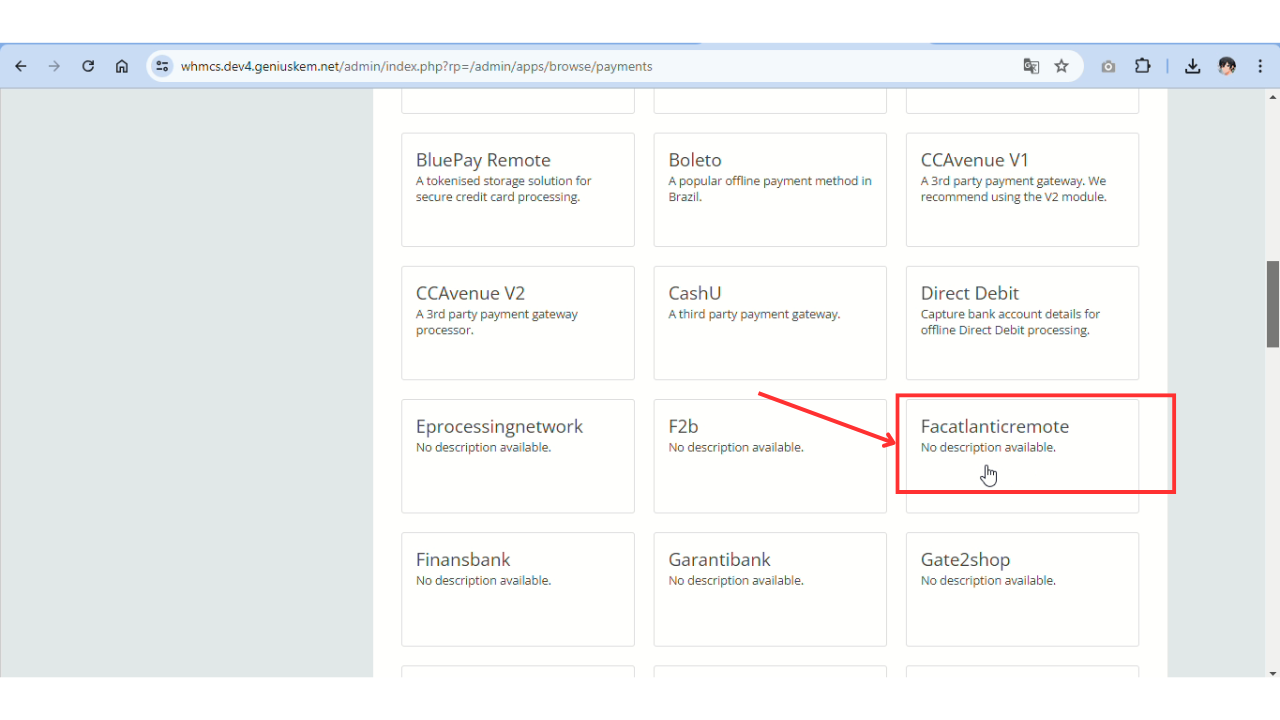Click the camera screenshot icon
Viewport: 1280px width, 720px height.
point(1108,66)
